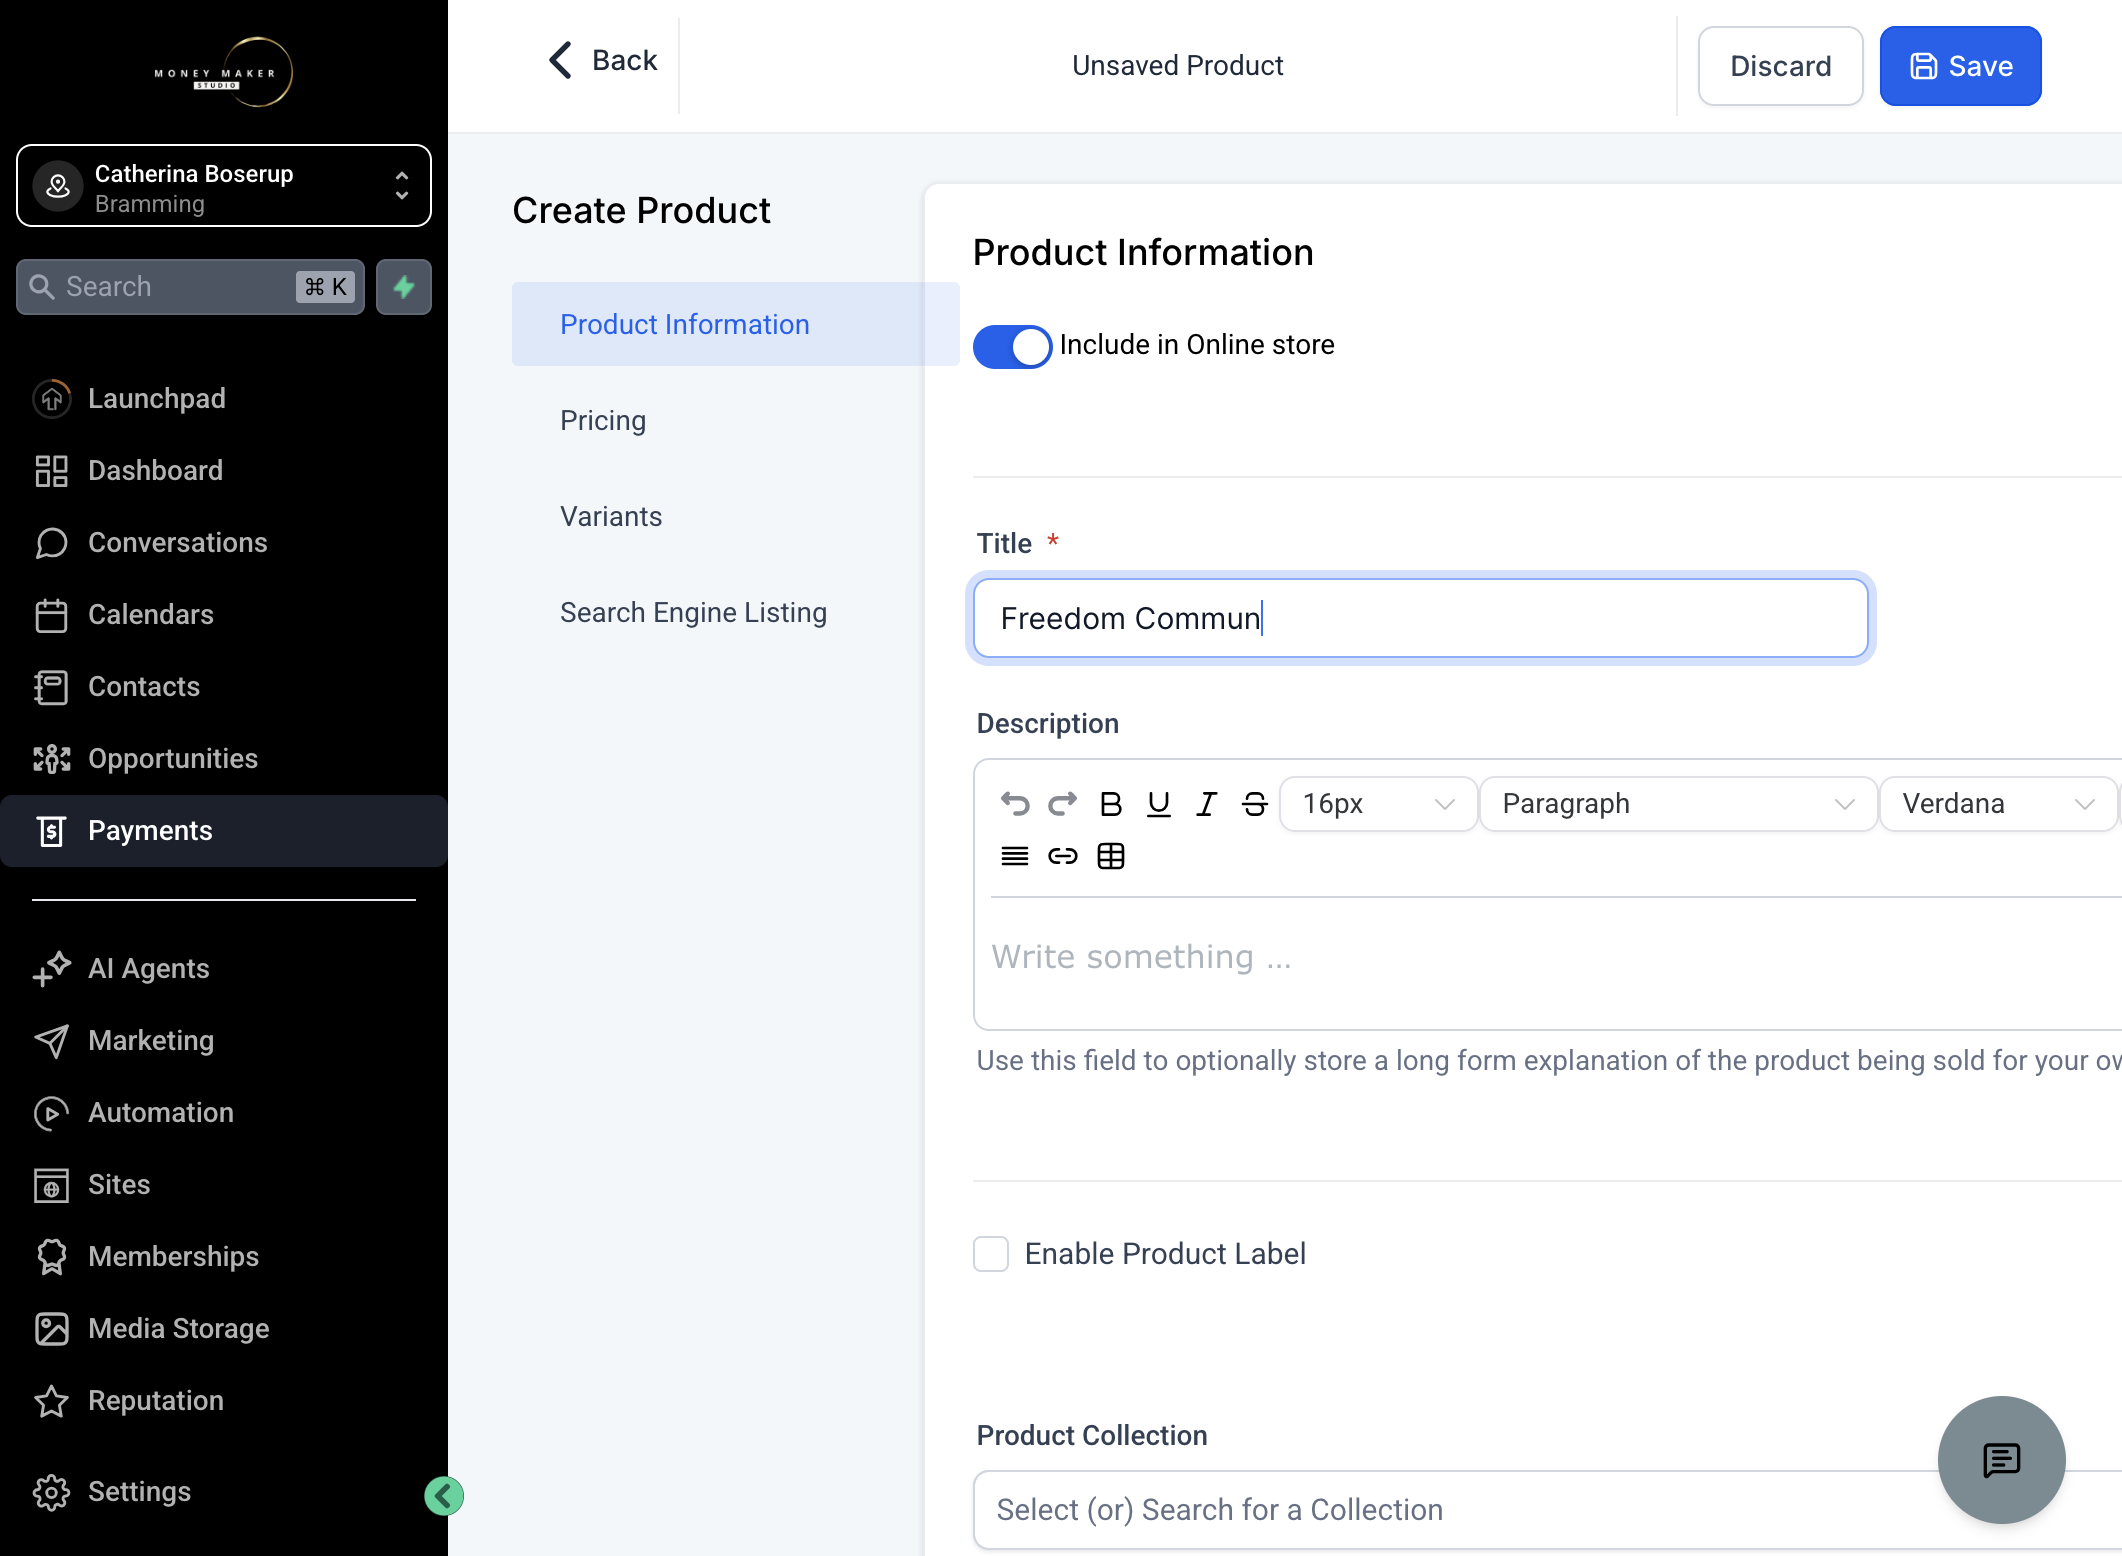Open the text alignment icon
This screenshot has height=1556, width=2122.
point(1015,856)
